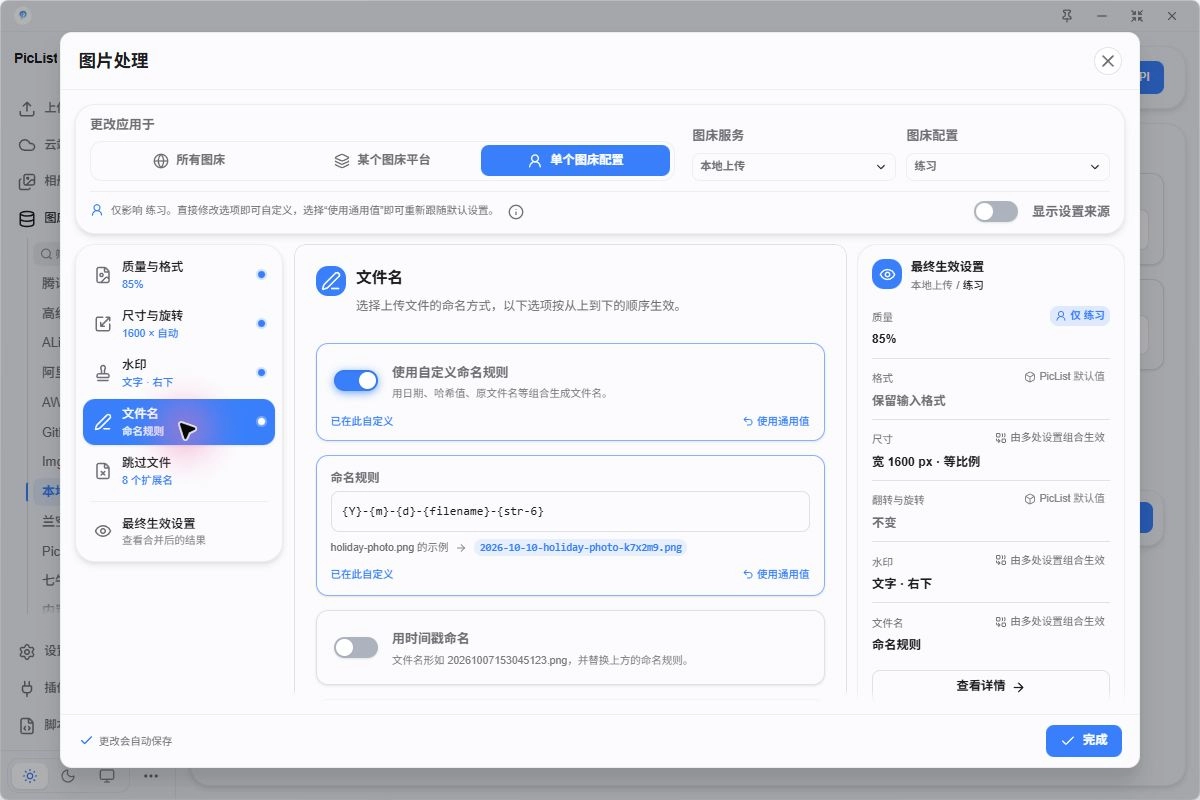This screenshot has width=1200, height=800.
Task: Select the 某个图床平台 scope tab
Action: pos(382,160)
